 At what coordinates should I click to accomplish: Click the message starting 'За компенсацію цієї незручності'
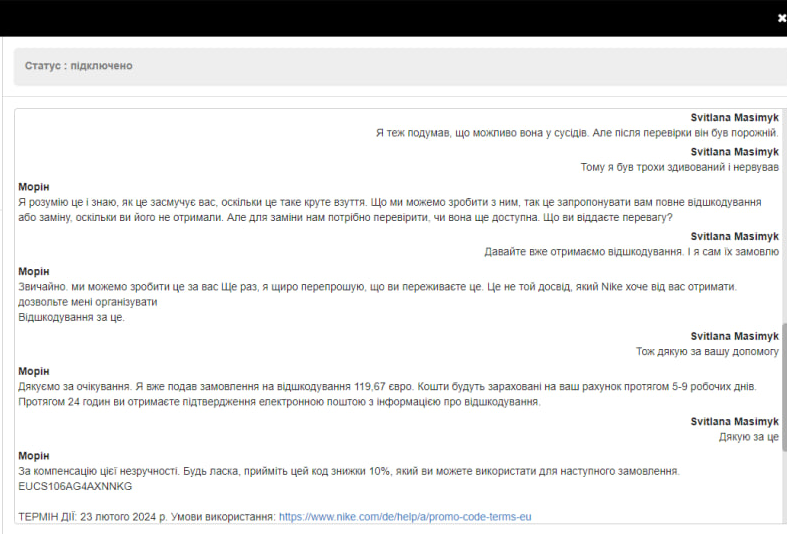(349, 471)
